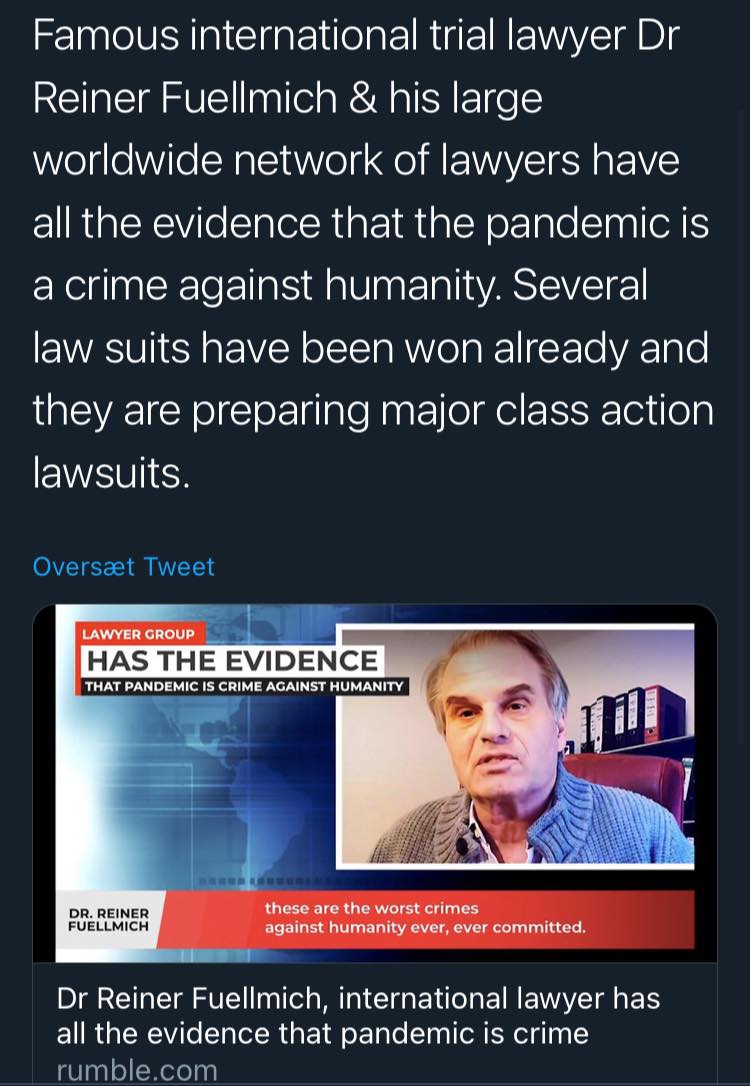Click 'all the evidence that the pandemic is' line
The image size is (750, 1086).
pos(370,224)
